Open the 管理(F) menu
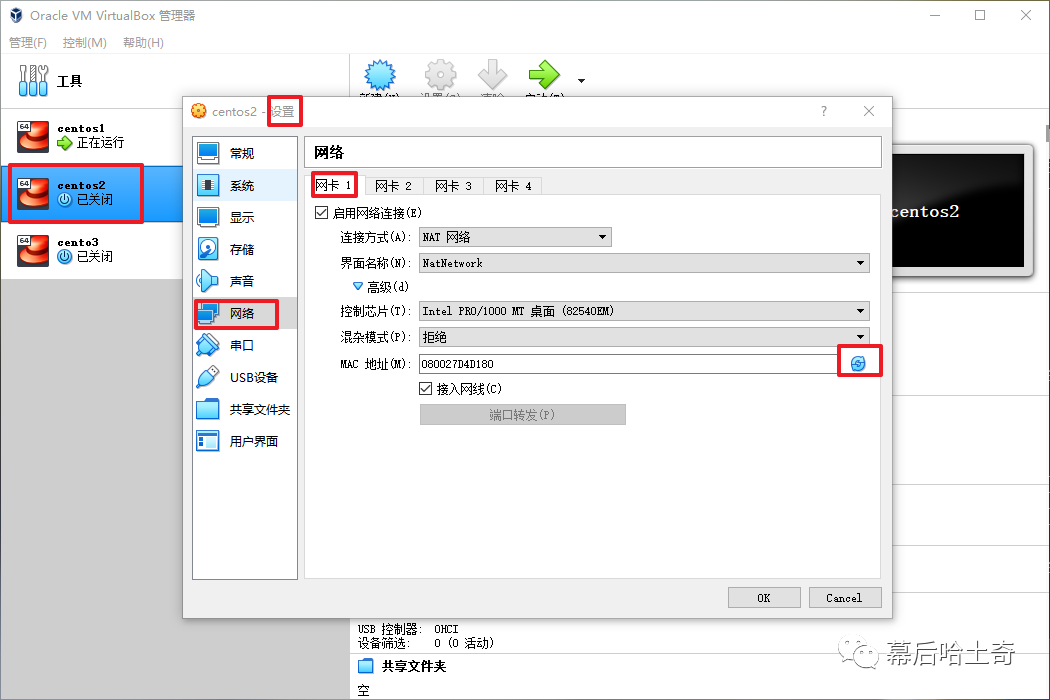This screenshot has width=1050, height=700. tap(28, 43)
